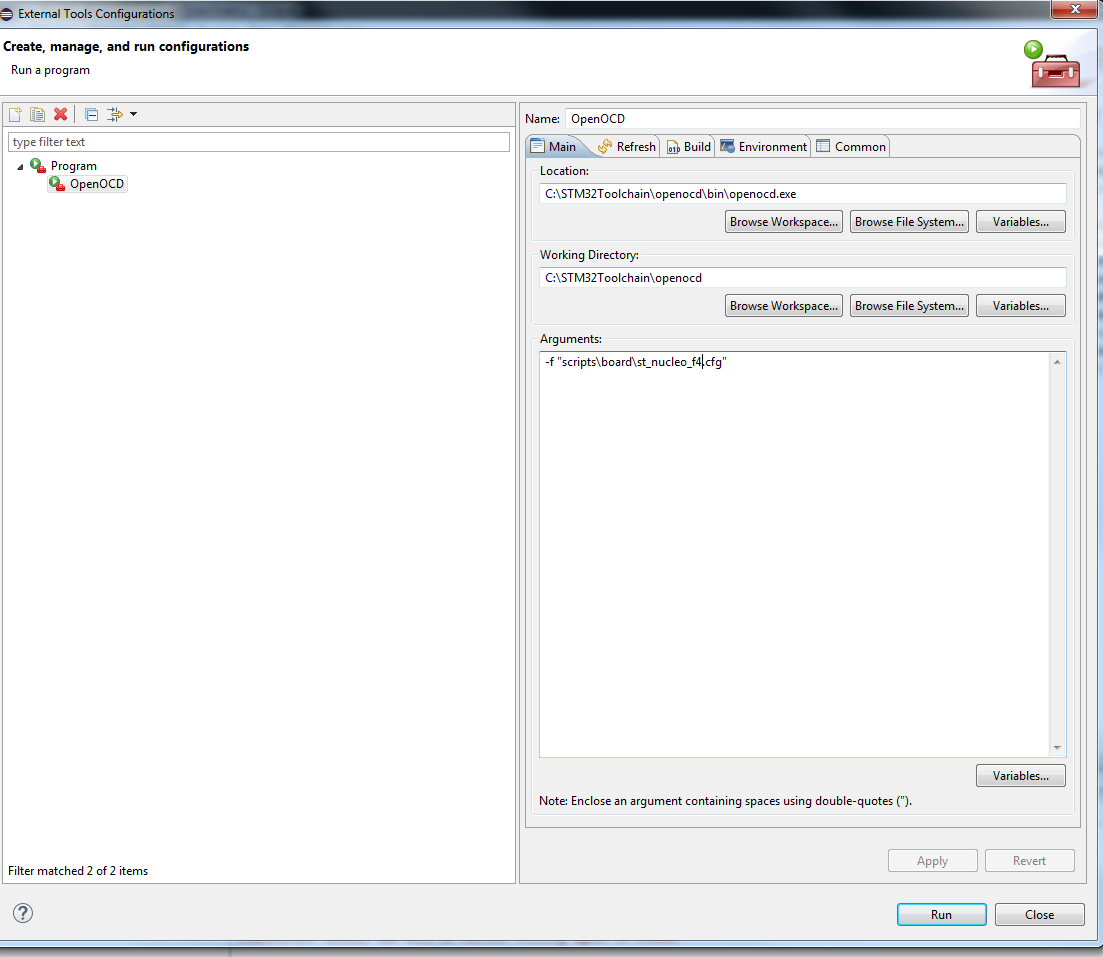Click the filter launch configurations icon
Viewport: 1103px width, 957px height.
point(114,115)
